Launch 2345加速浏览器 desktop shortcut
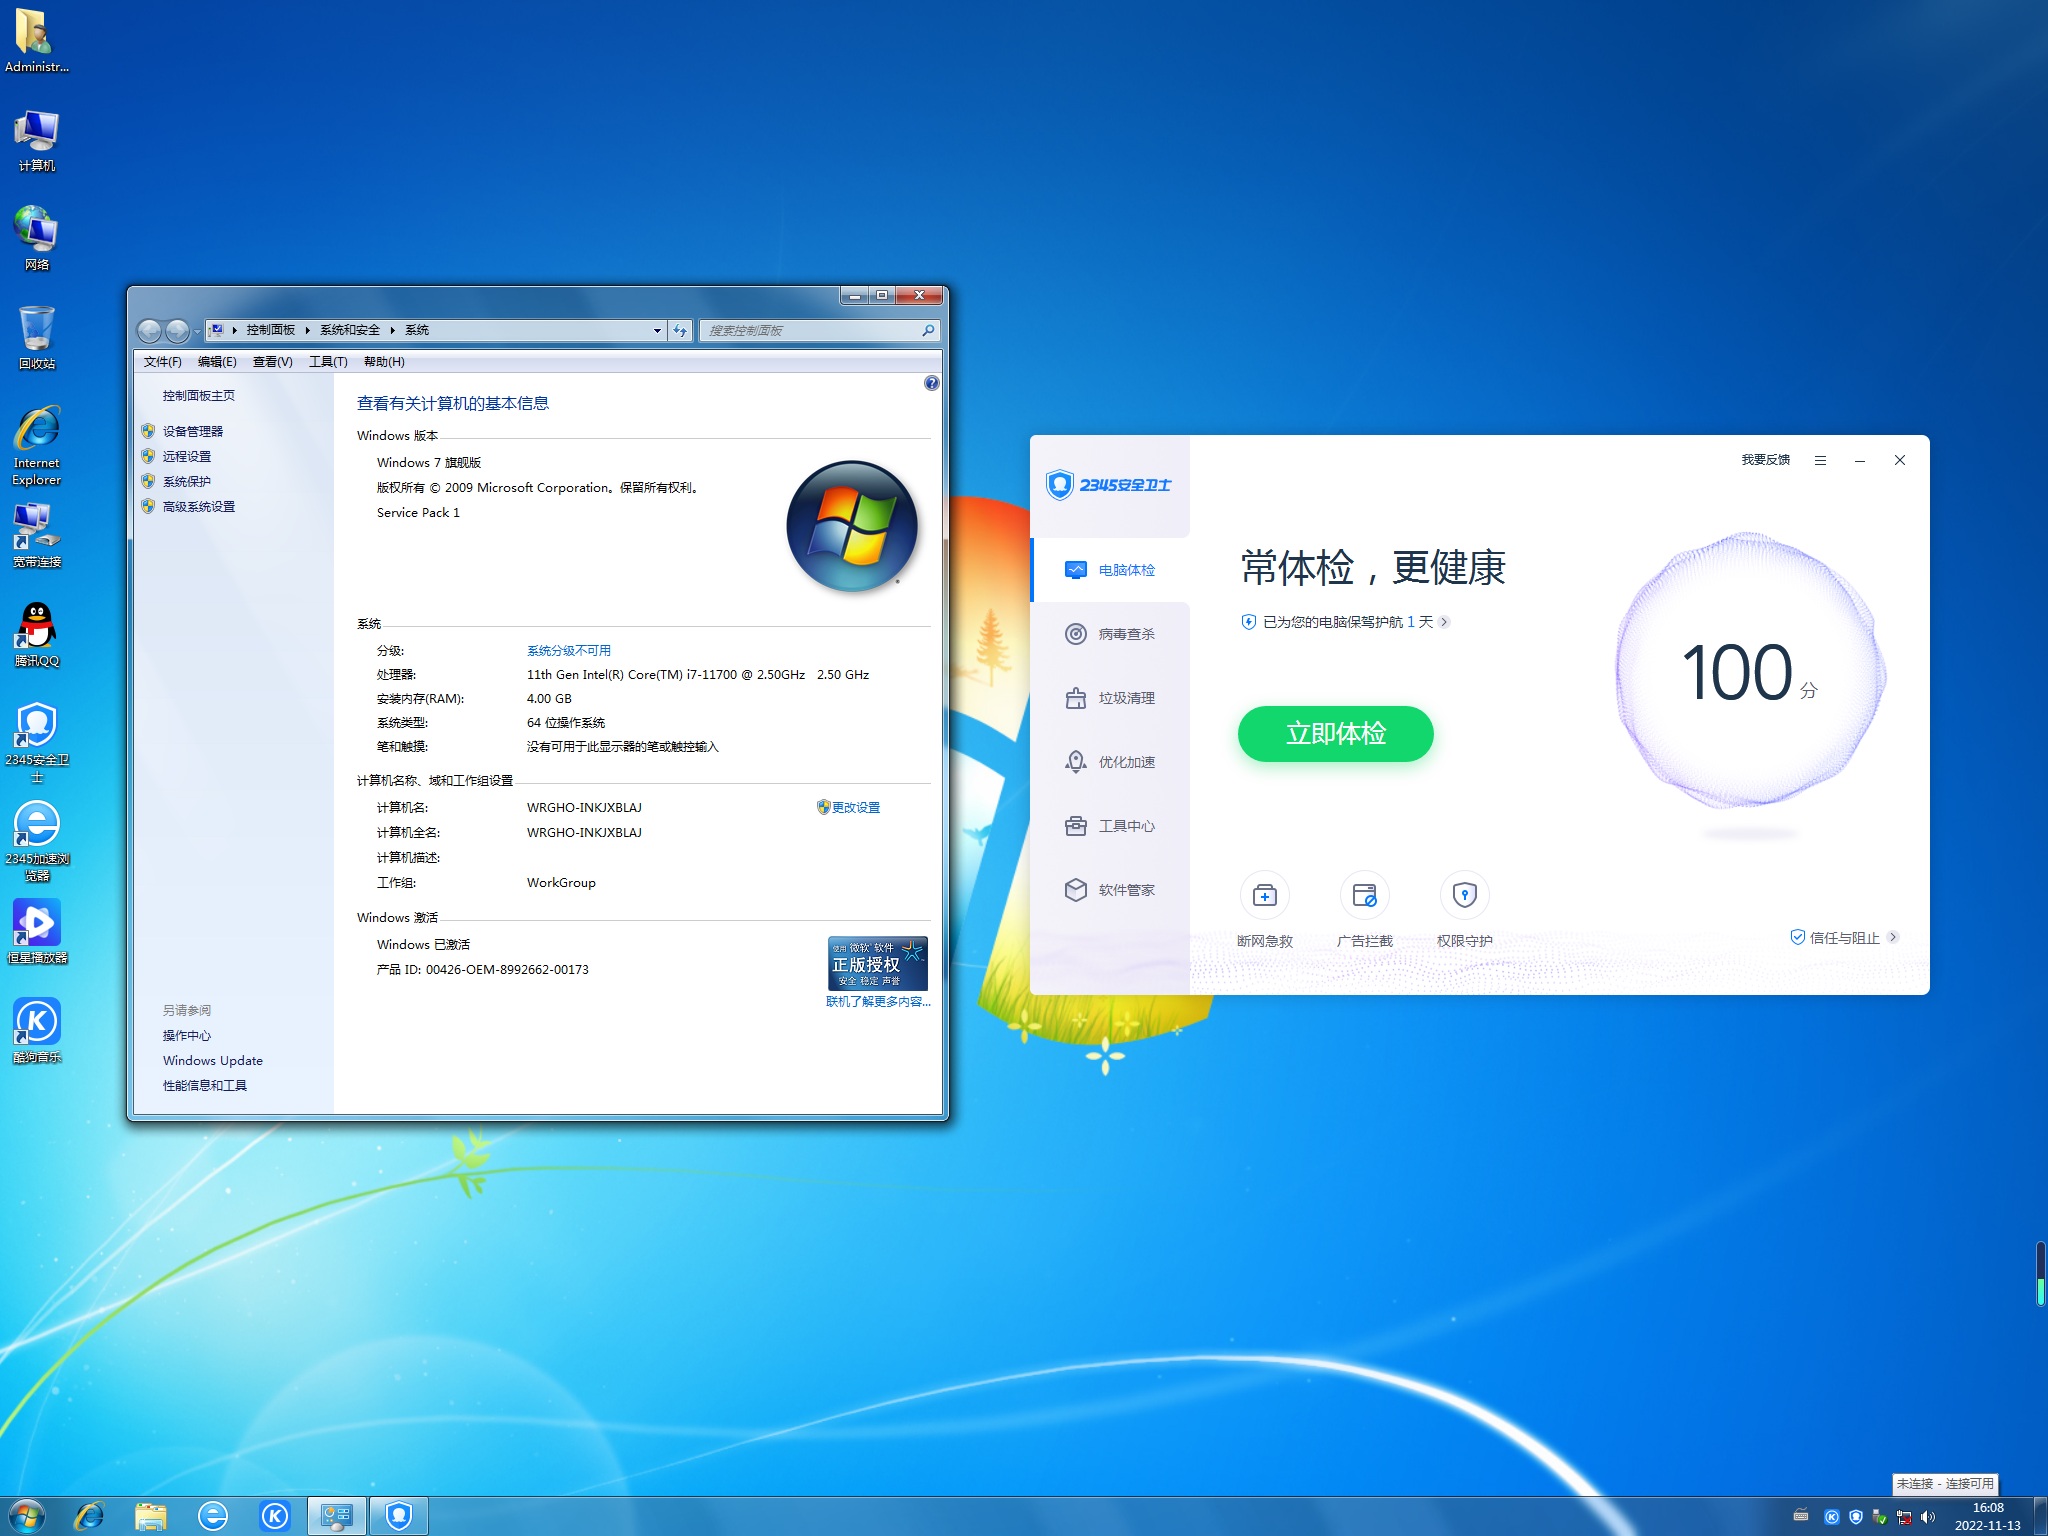The width and height of the screenshot is (2048, 1536). click(36, 841)
